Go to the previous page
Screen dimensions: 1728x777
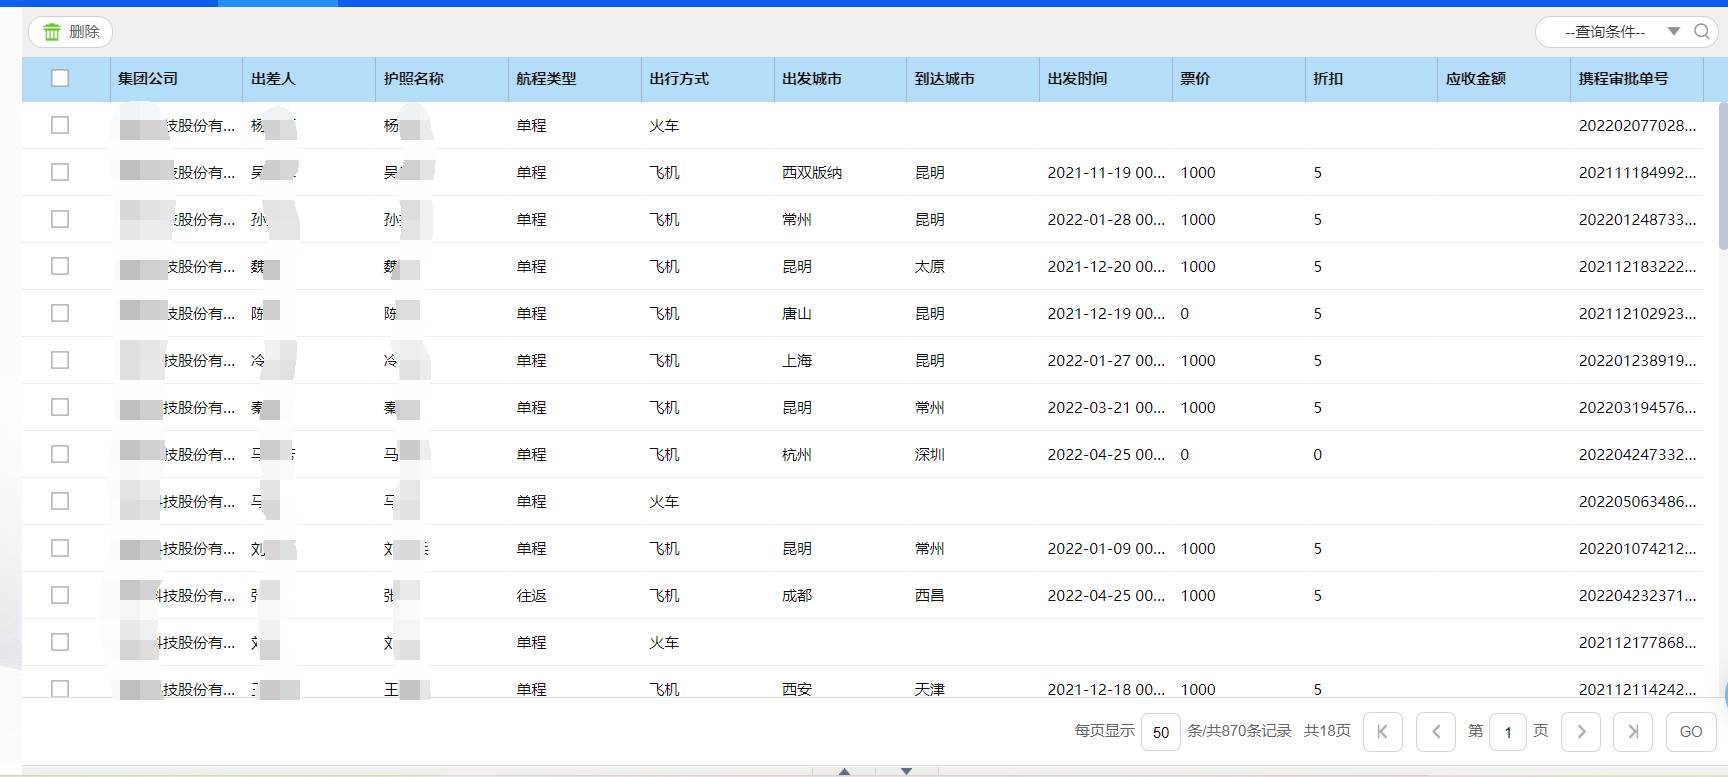(1436, 732)
